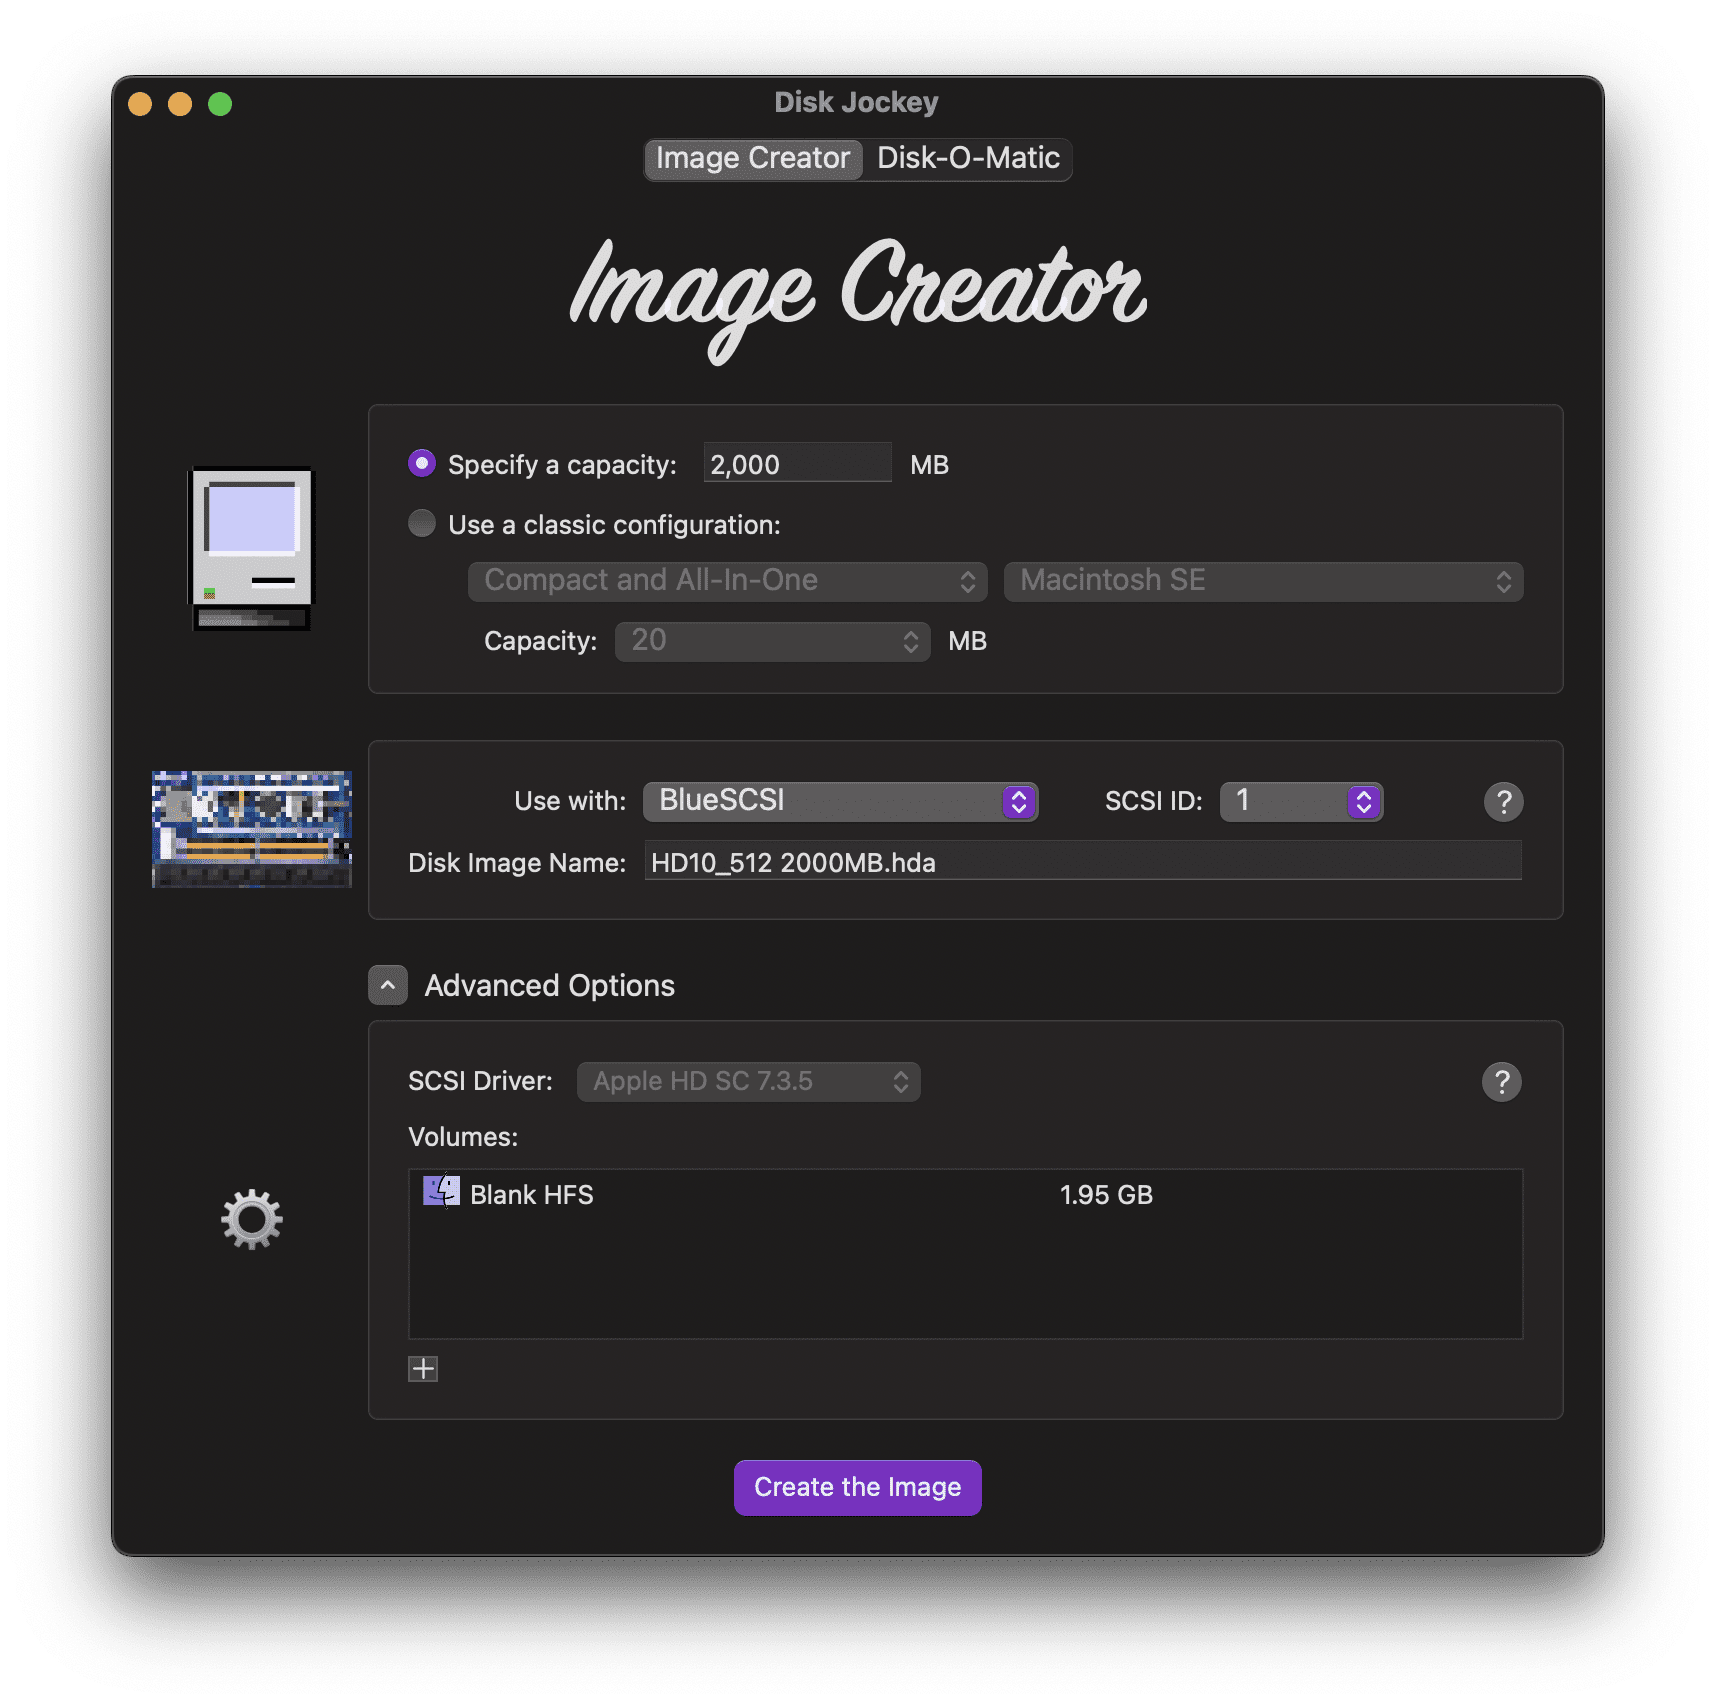Screen dimensions: 1716x1704
Task: Close the Disk Jockey window
Action: click(x=140, y=104)
